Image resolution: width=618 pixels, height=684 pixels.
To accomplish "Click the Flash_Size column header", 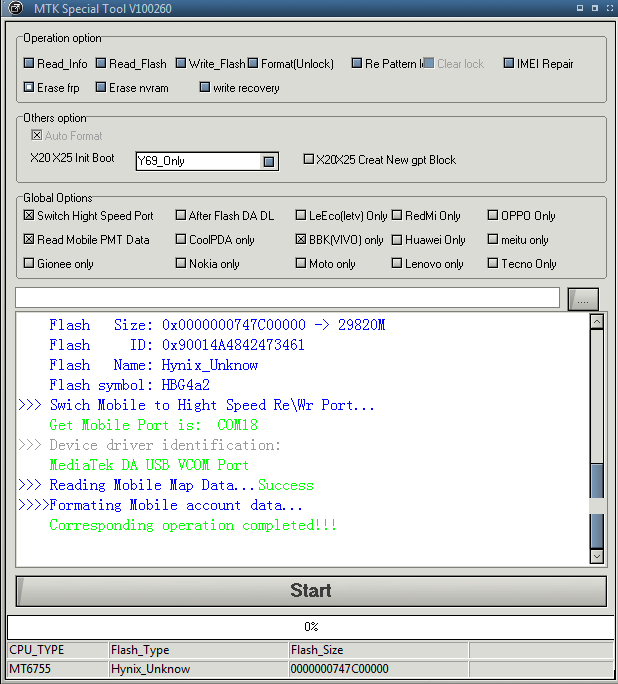I will [x=379, y=650].
